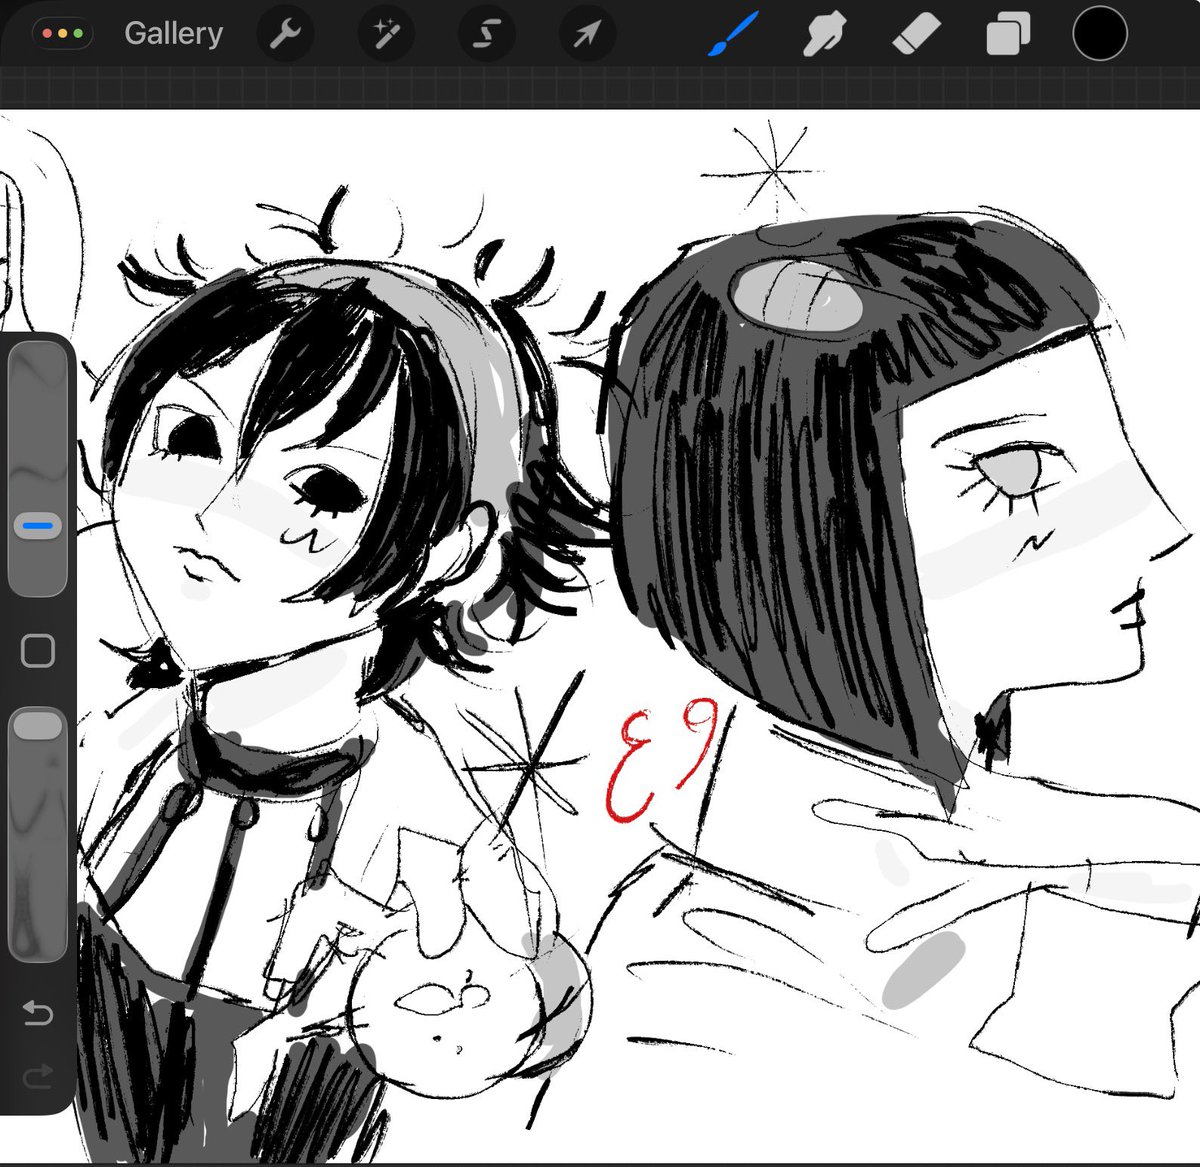The width and height of the screenshot is (1200, 1167).
Task: Click the red 69 text on canvas
Action: (661, 760)
